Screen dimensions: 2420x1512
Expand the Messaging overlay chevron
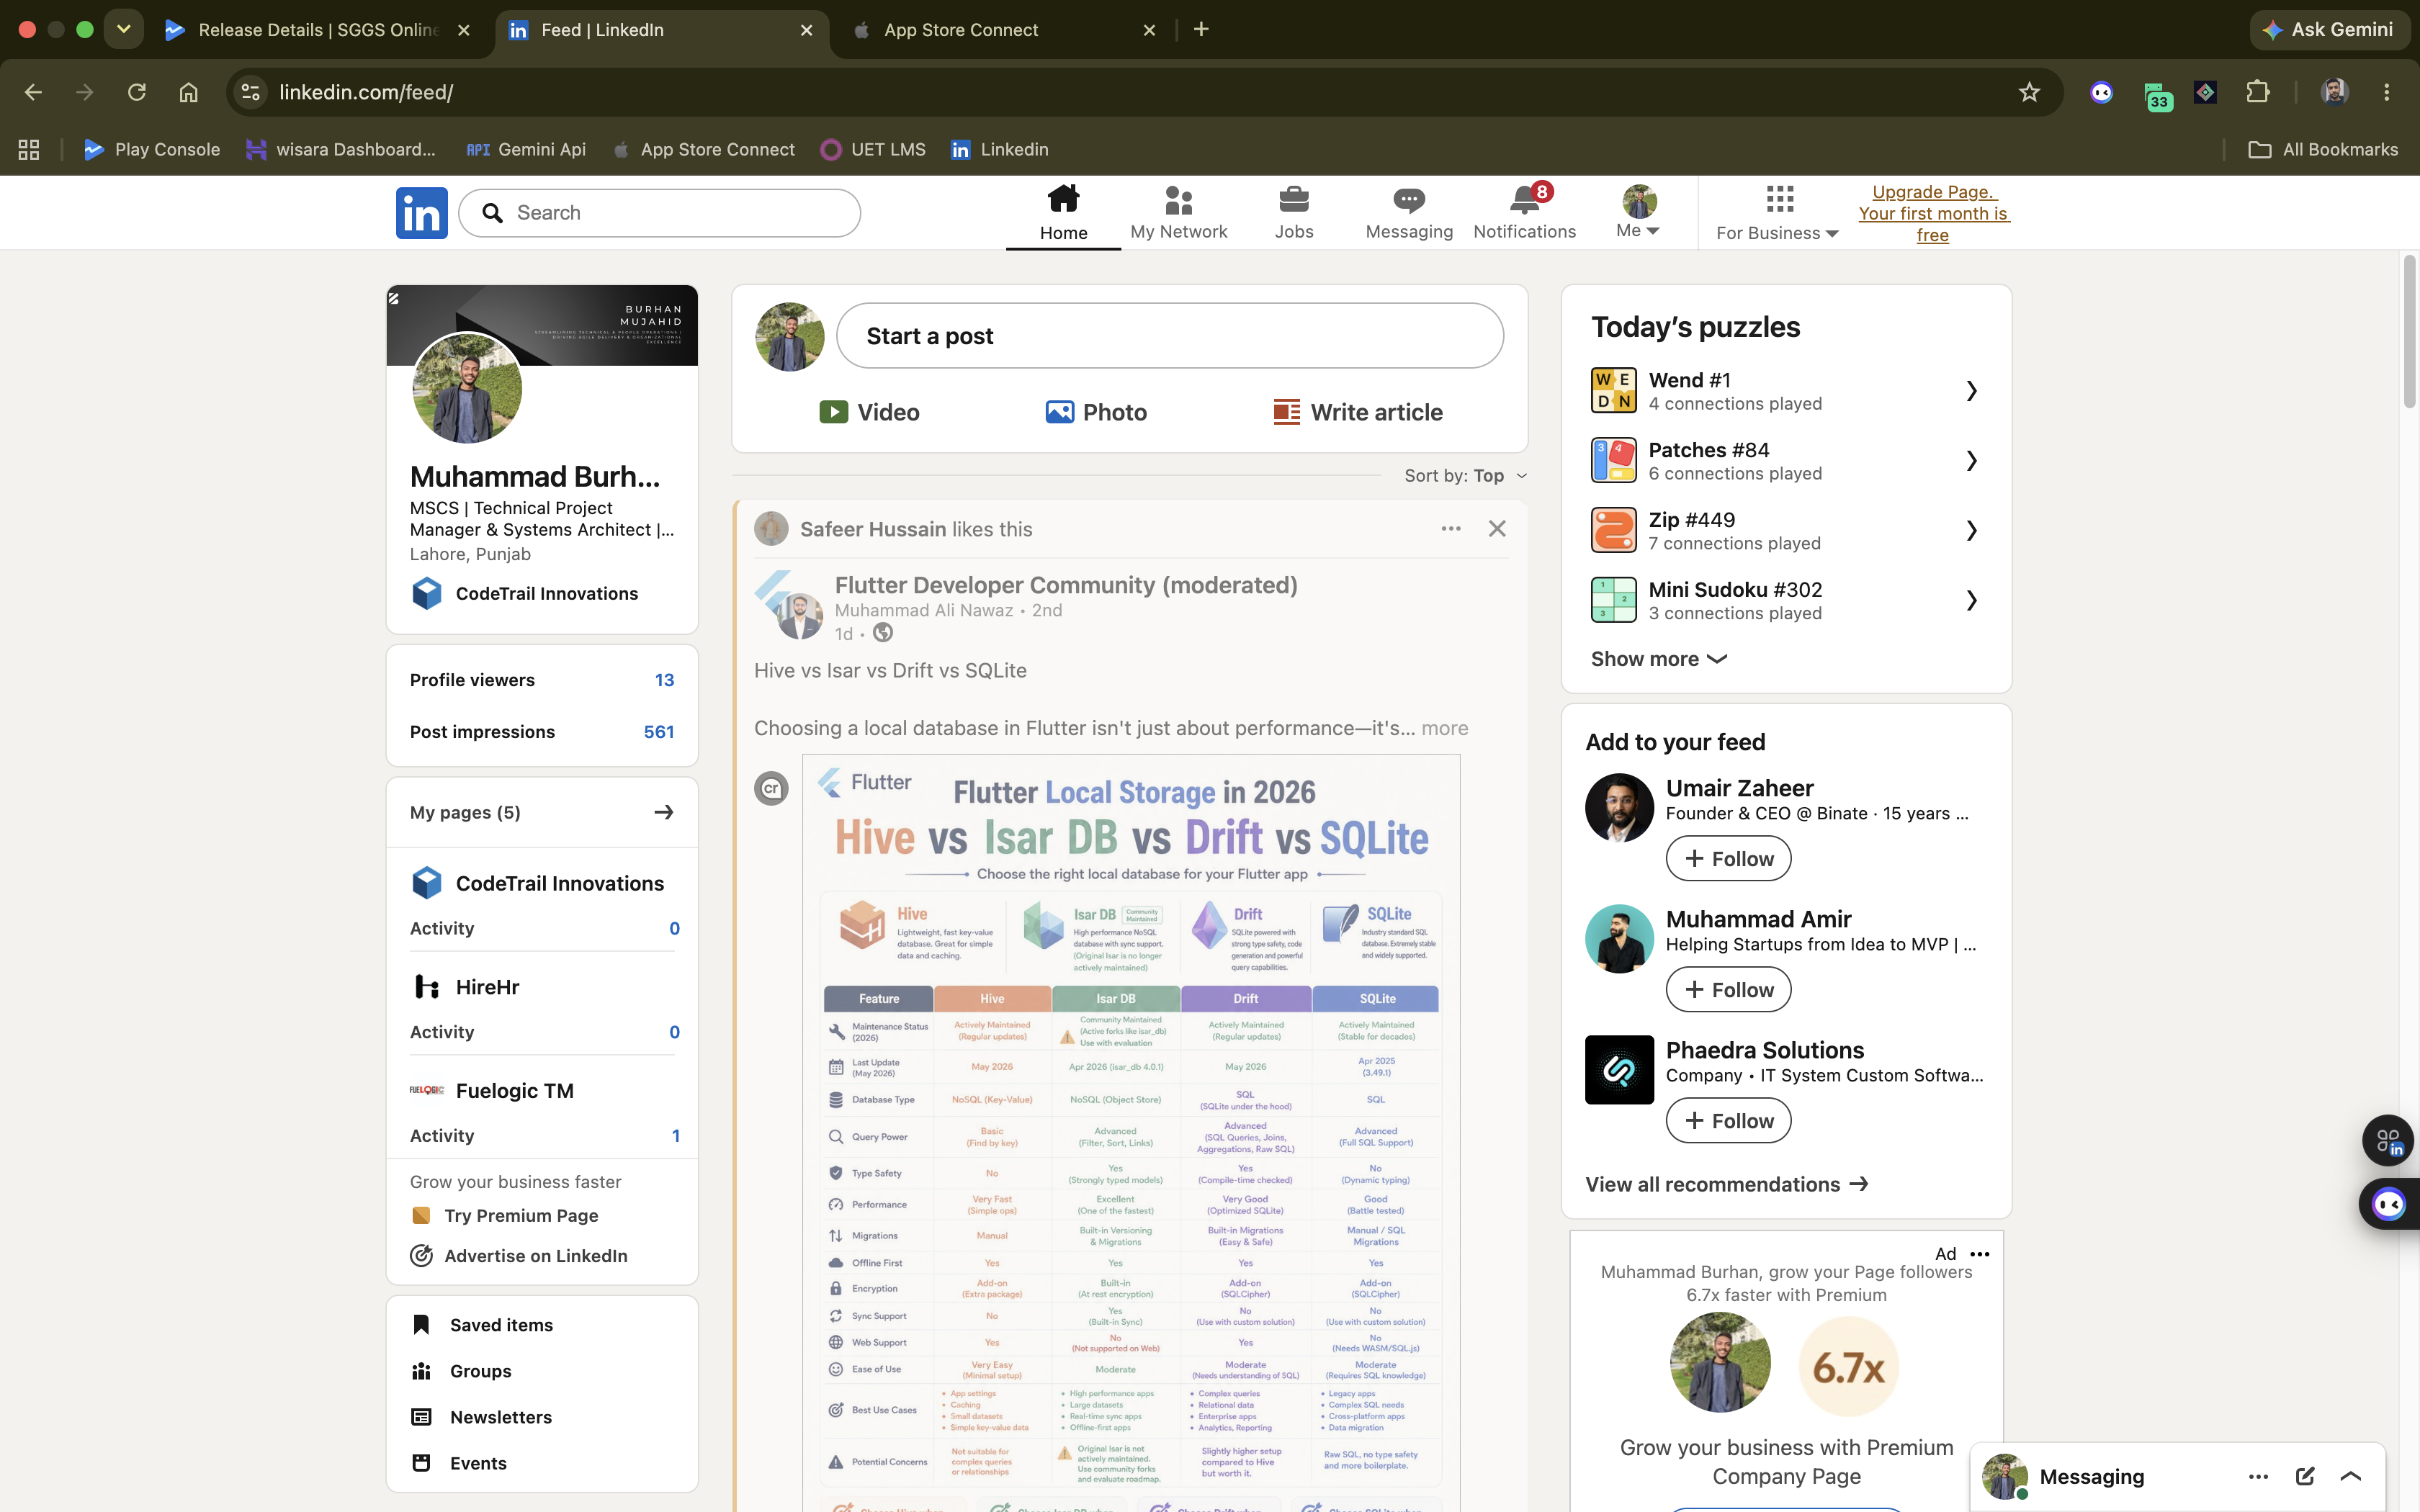[2351, 1477]
